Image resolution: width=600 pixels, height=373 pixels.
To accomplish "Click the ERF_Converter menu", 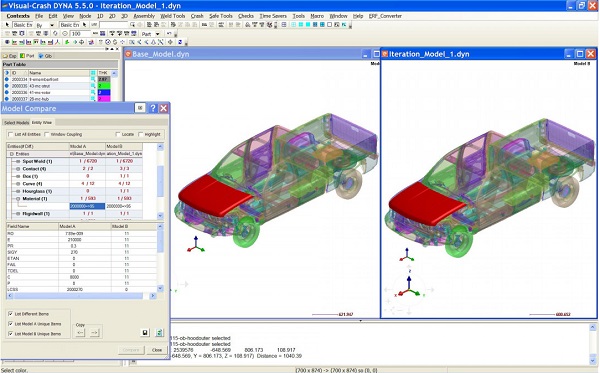I will 385,16.
